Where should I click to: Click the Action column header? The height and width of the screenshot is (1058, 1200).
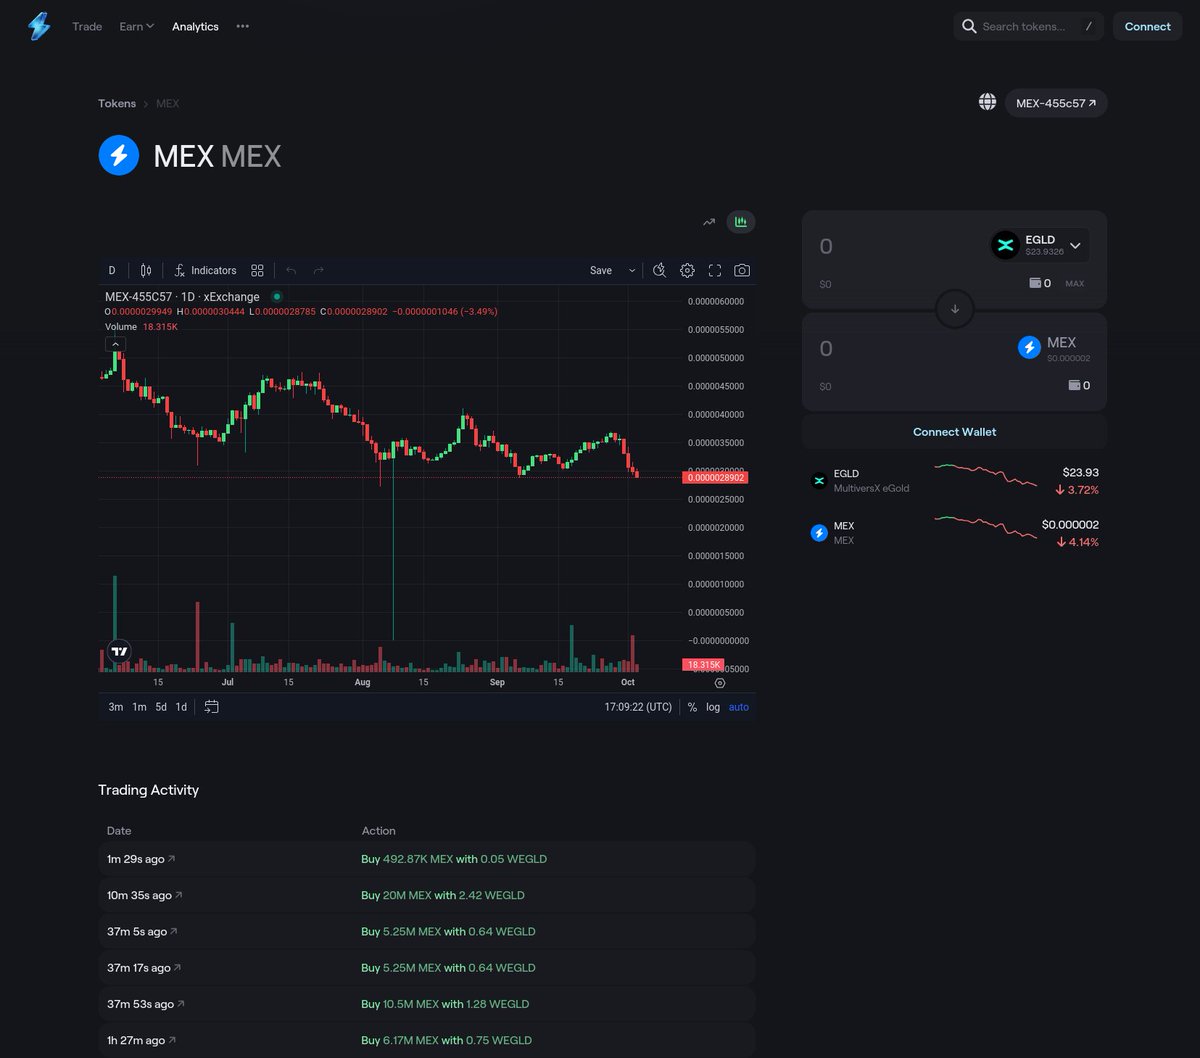[378, 831]
